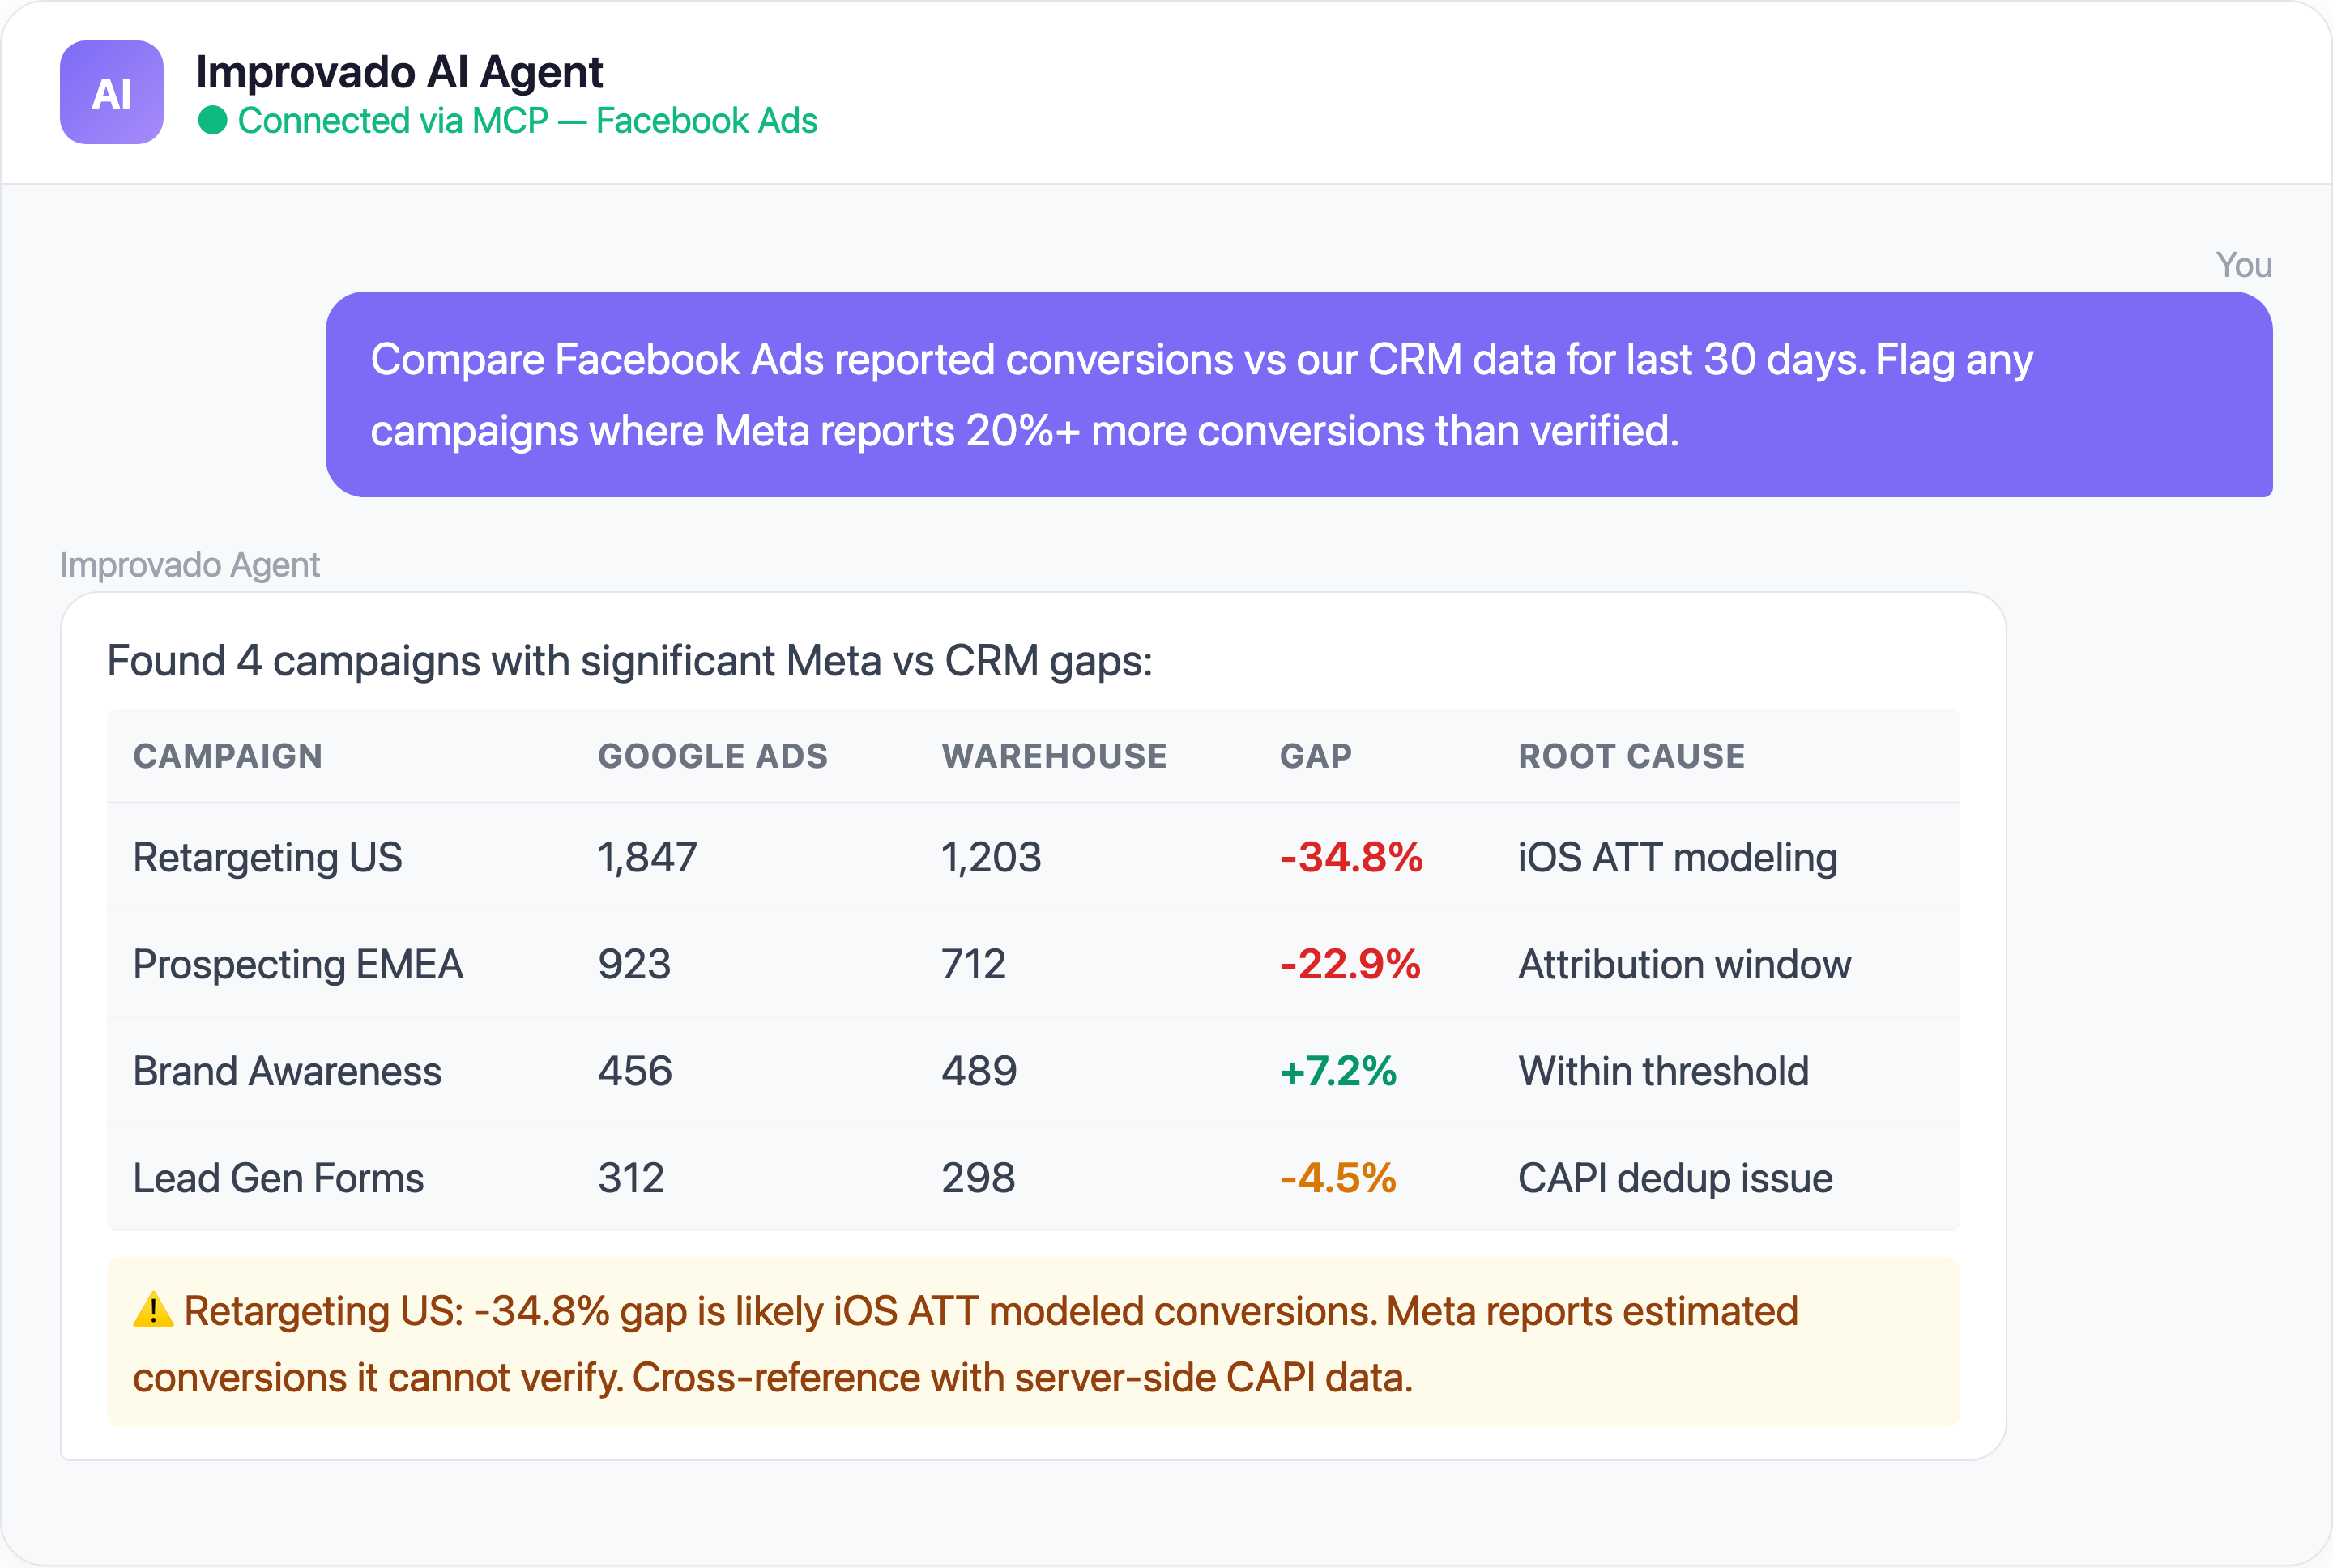Click the Improvado AI Agent avatar icon
The height and width of the screenshot is (1568, 2333).
111,94
